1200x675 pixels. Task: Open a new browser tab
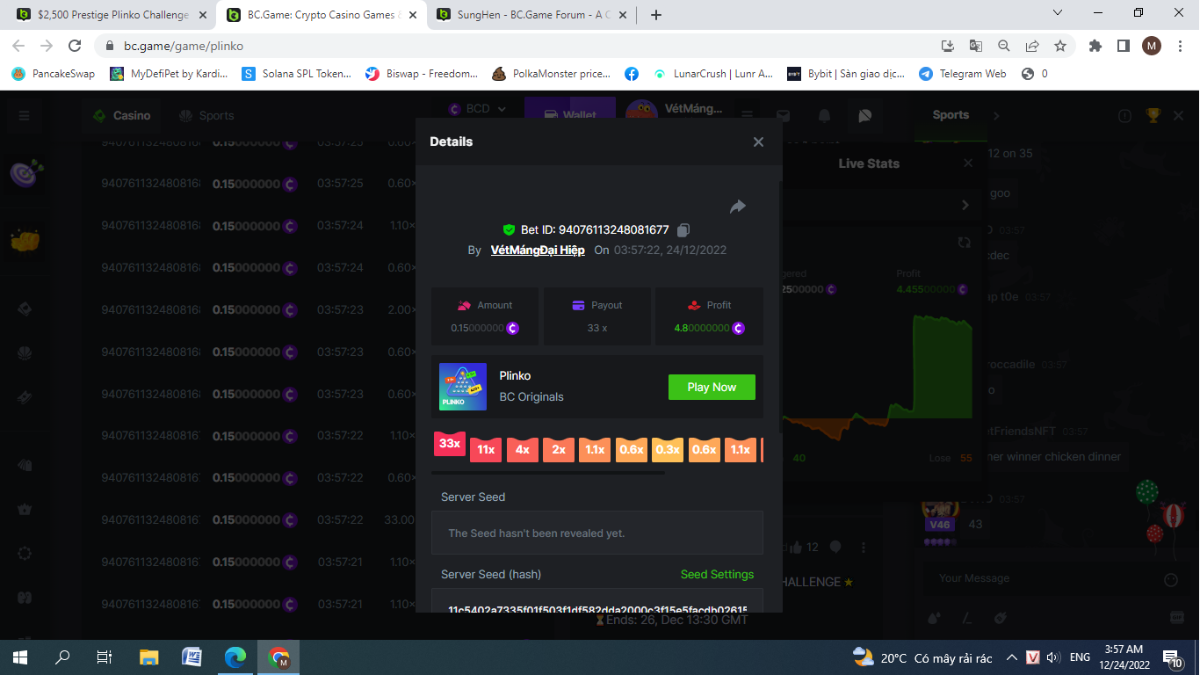point(656,15)
